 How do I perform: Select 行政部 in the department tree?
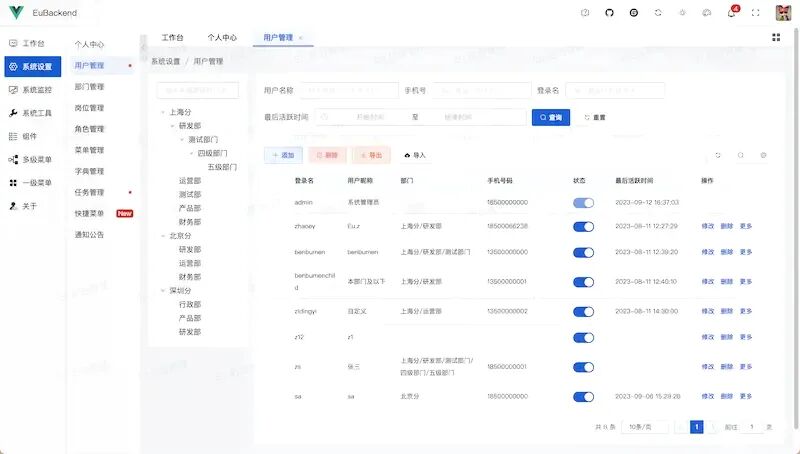point(190,305)
